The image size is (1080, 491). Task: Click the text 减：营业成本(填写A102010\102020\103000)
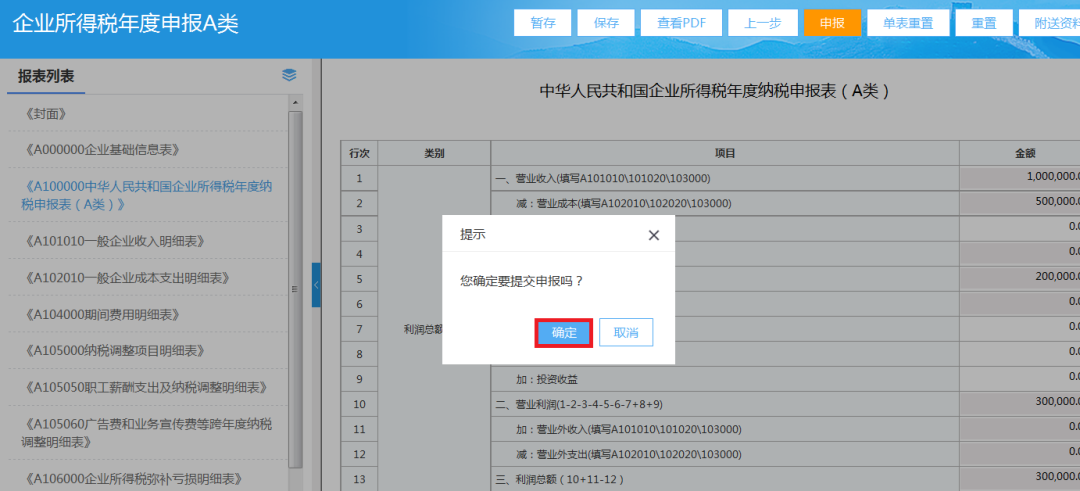click(x=623, y=204)
